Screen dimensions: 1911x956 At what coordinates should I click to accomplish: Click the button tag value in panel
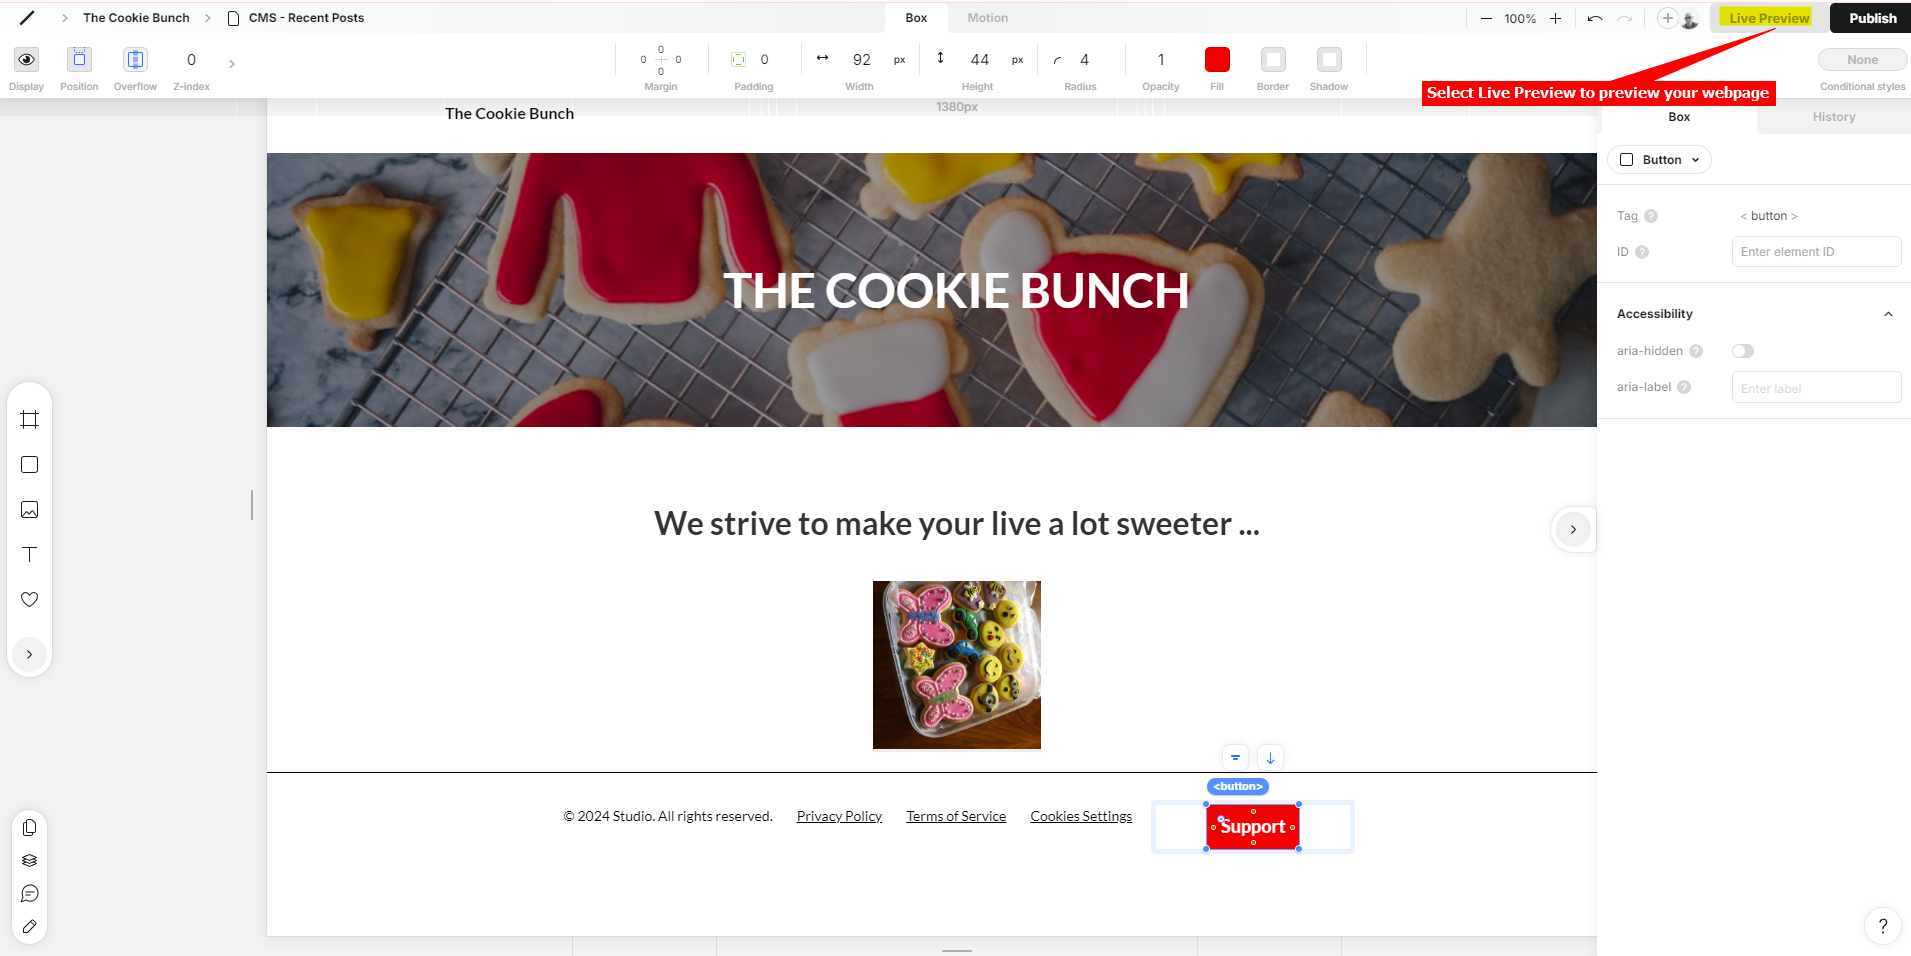1769,216
